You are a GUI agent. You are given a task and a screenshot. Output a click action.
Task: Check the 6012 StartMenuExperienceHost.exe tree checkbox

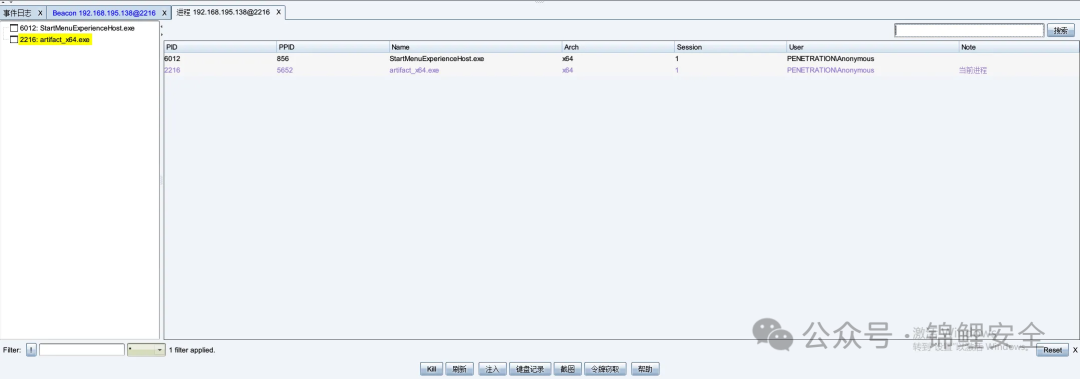tap(14, 28)
